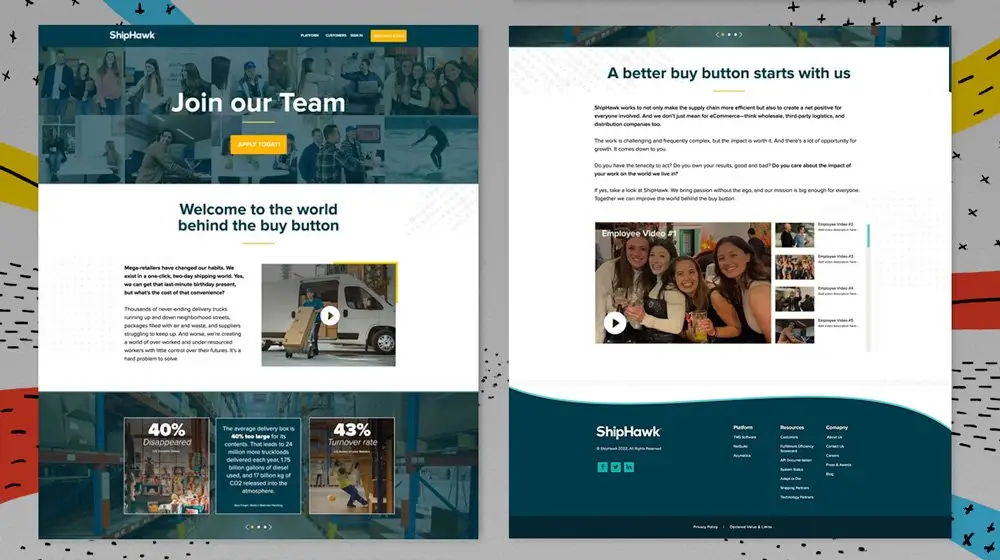Viewport: 1000px width, 560px height.
Task: Click the Facebook icon in the footer
Action: pos(602,467)
